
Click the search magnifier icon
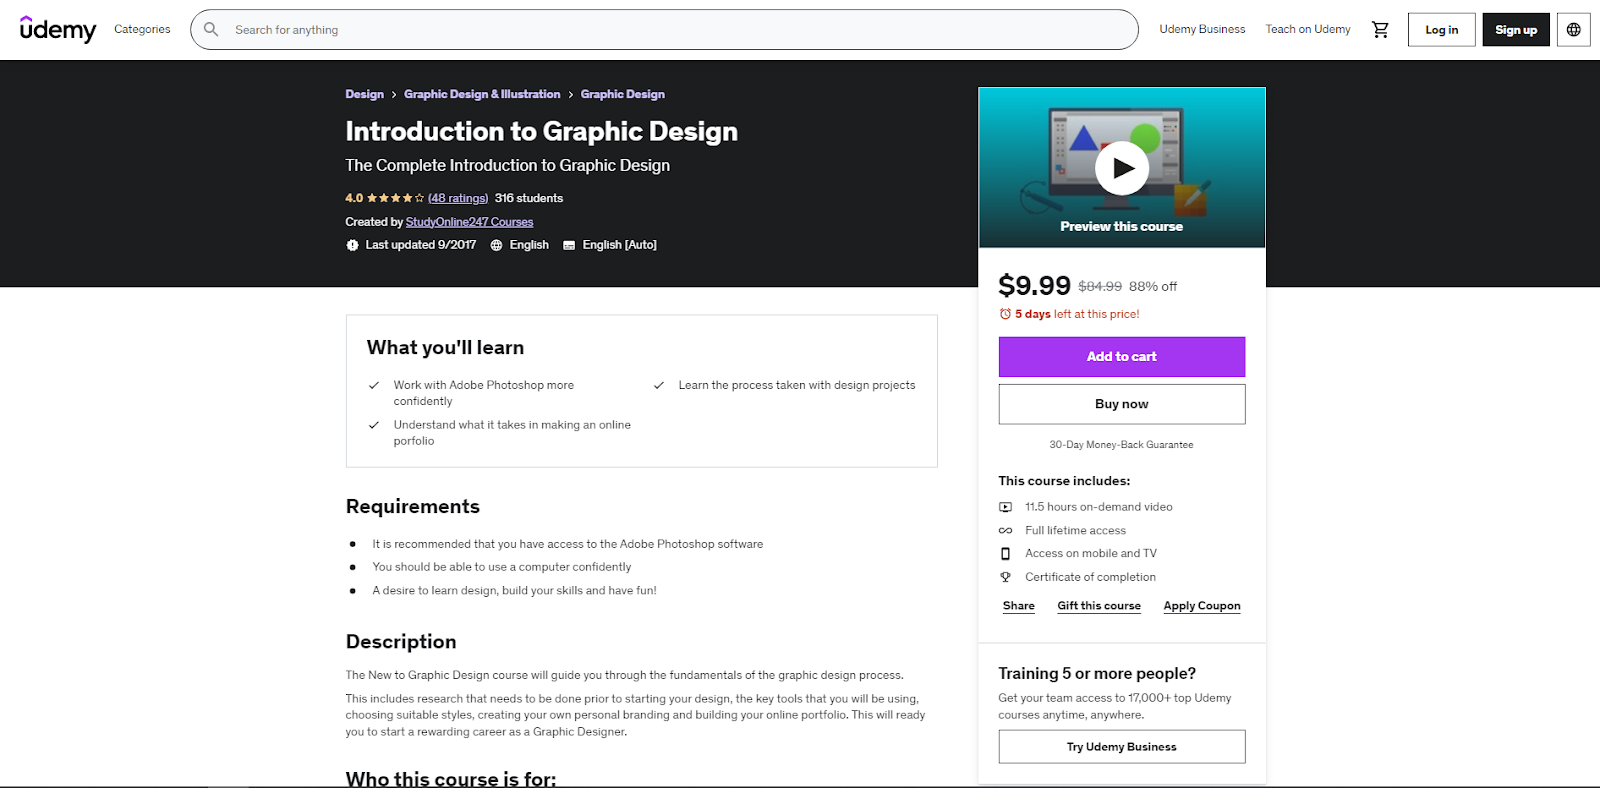click(211, 30)
